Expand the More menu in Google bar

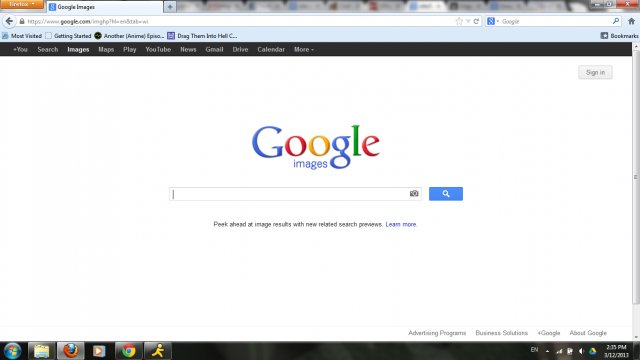[x=304, y=49]
